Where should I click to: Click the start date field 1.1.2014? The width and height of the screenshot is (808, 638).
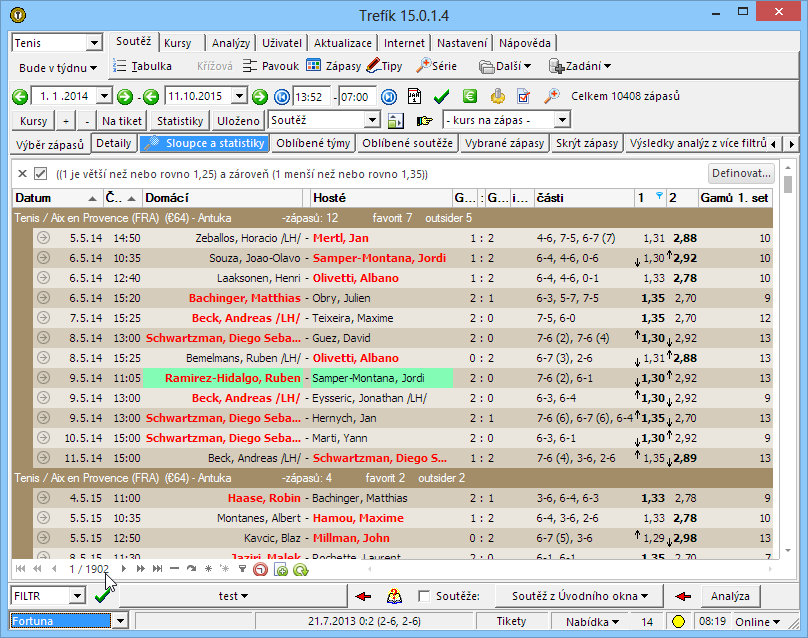(64, 97)
